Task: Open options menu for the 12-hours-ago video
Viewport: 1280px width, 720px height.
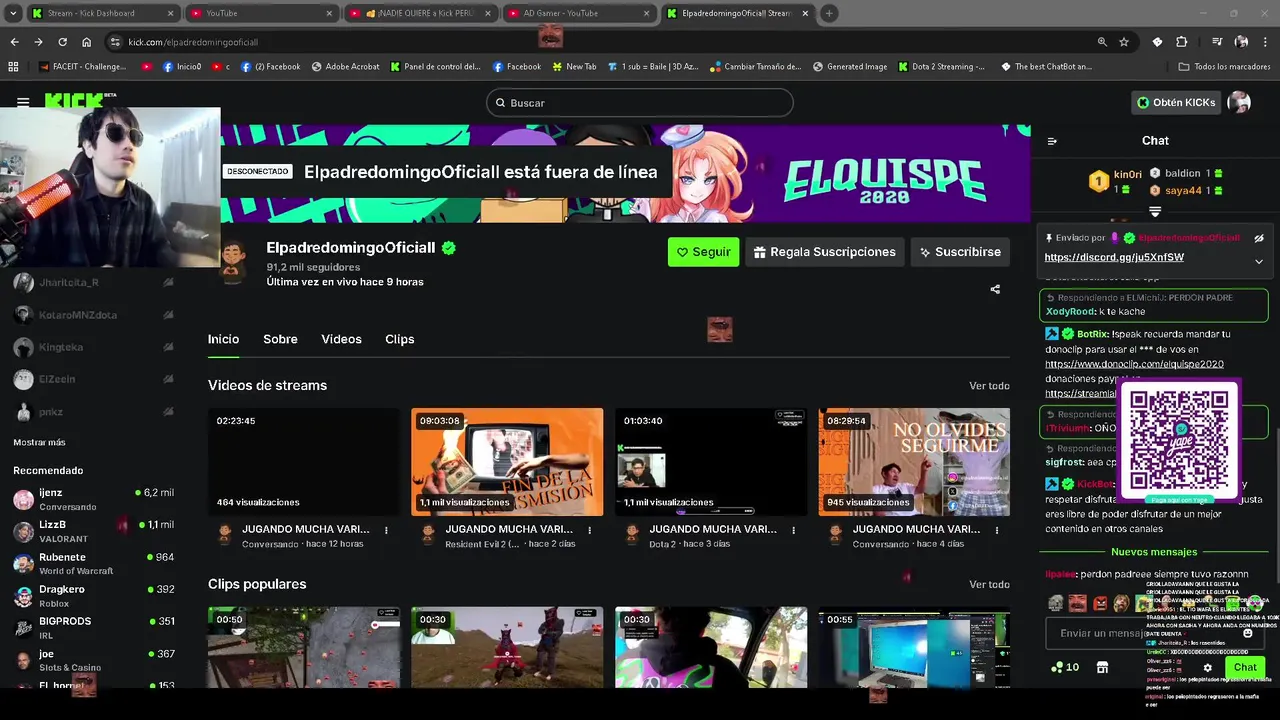Action: (386, 530)
